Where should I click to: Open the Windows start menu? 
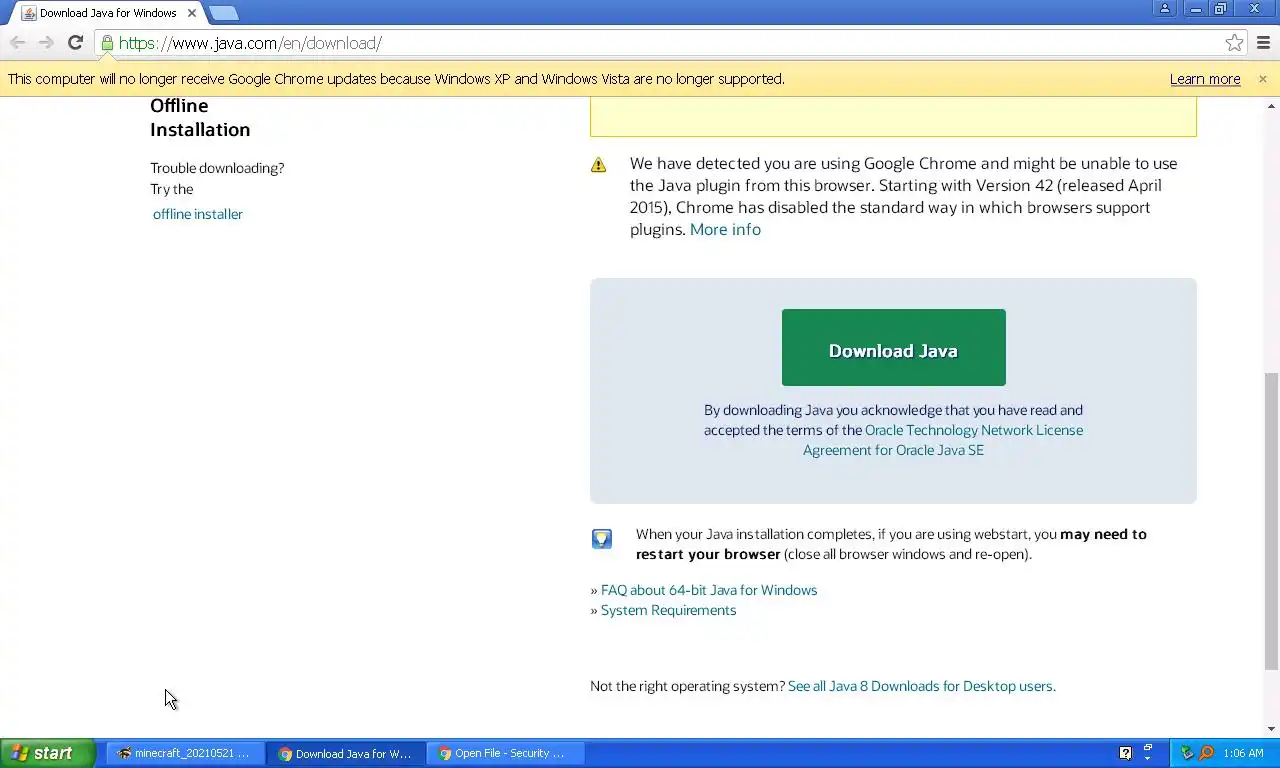(x=47, y=753)
